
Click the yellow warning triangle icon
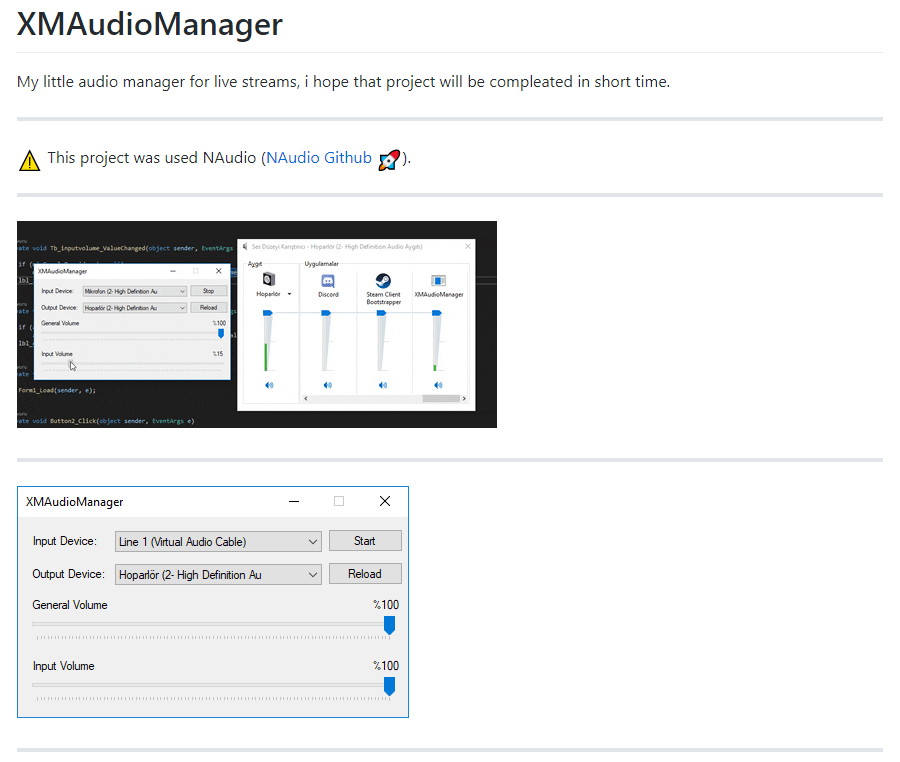tap(29, 161)
